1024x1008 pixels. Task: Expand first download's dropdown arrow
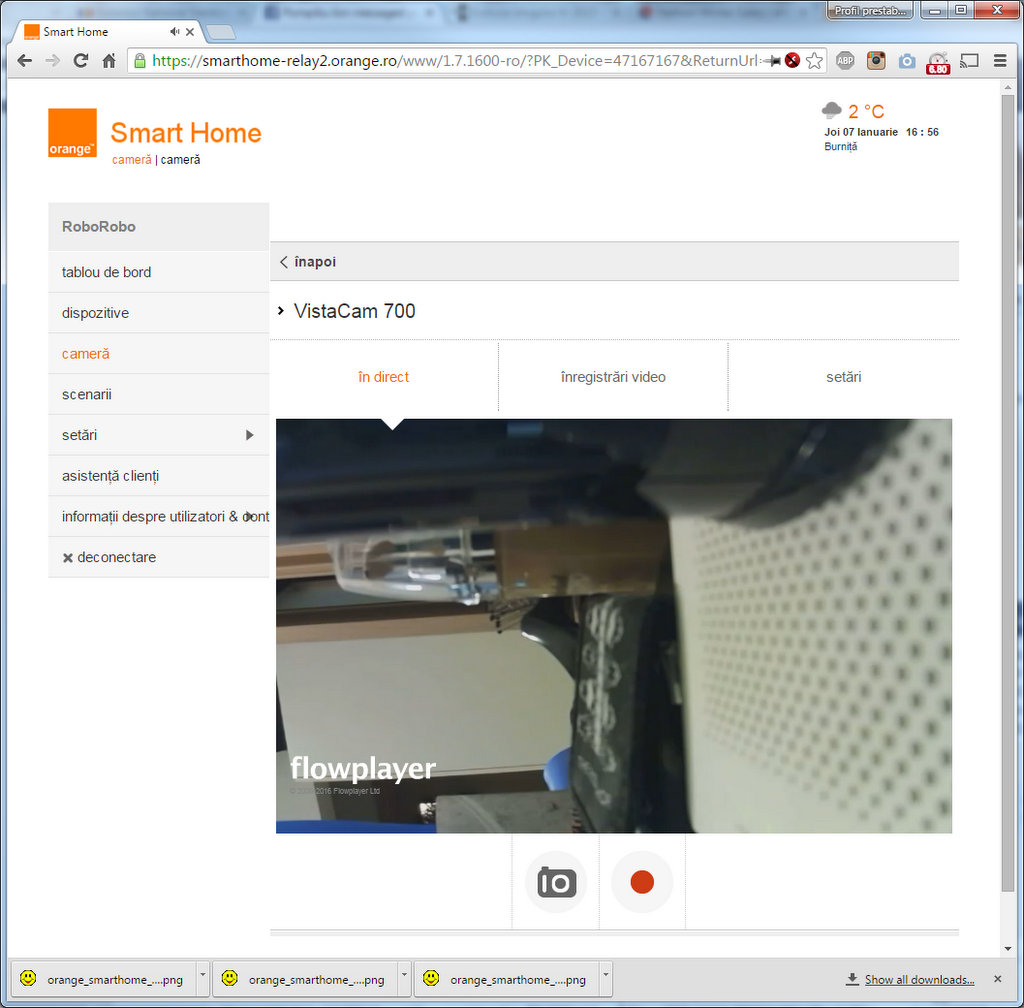[x=203, y=975]
